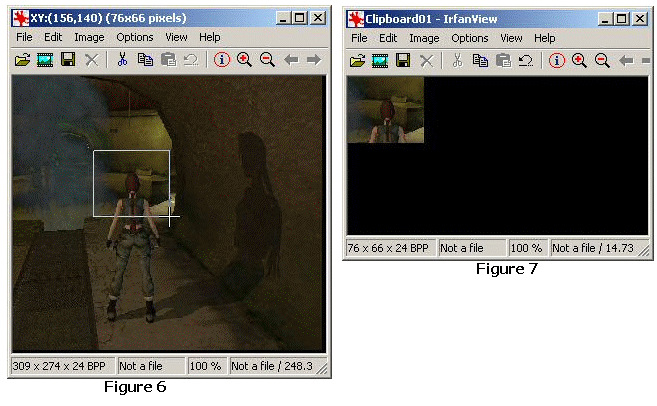The height and width of the screenshot is (406, 657).
Task: Click delete X icon in left window toolbar
Action: point(91,60)
